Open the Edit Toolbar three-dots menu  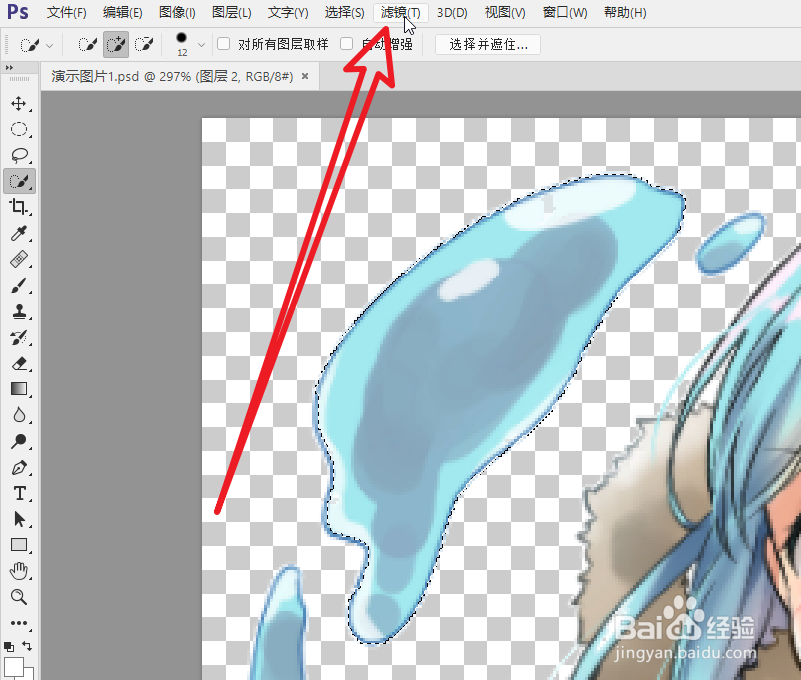(19, 623)
